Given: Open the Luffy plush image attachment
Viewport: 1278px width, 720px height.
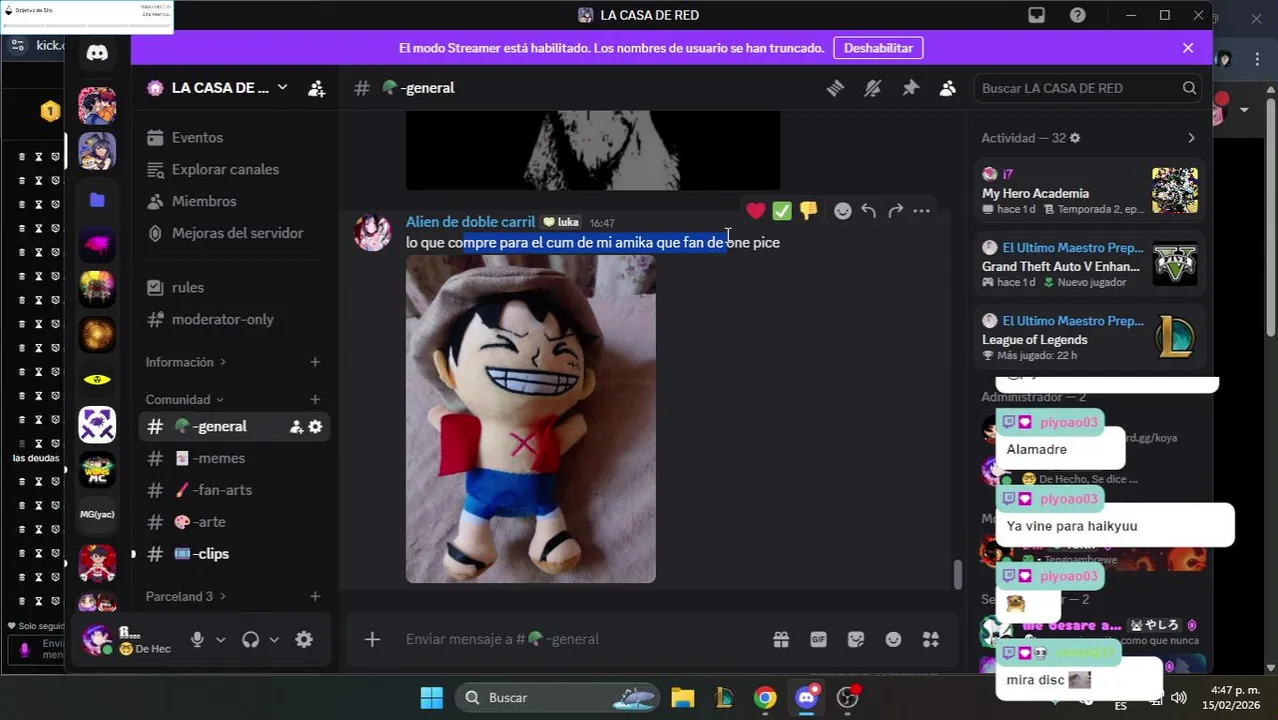Looking at the screenshot, I should [x=530, y=419].
